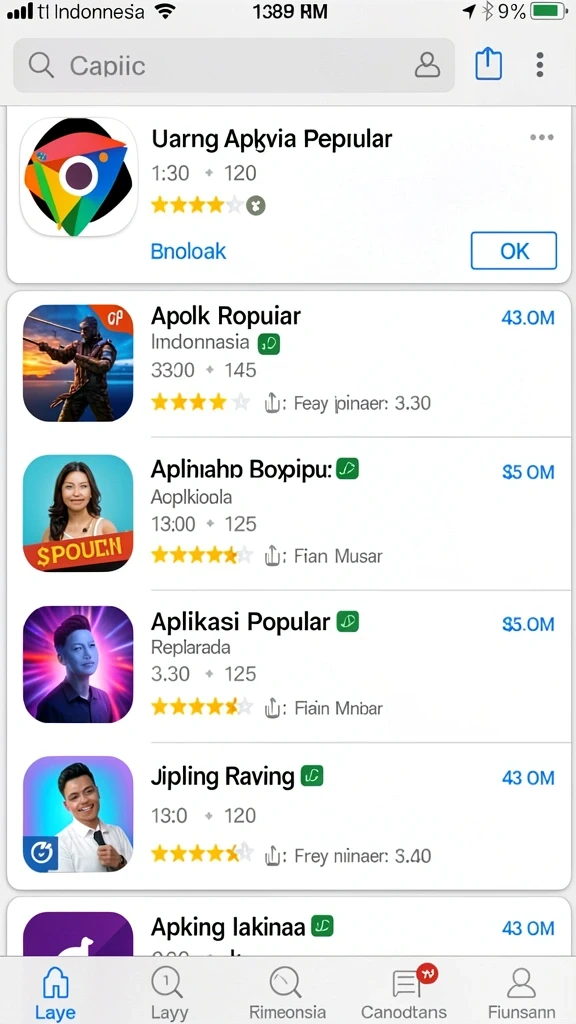Viewport: 576px width, 1024px height.
Task: Tap the share icon beside search bar
Action: [488, 64]
